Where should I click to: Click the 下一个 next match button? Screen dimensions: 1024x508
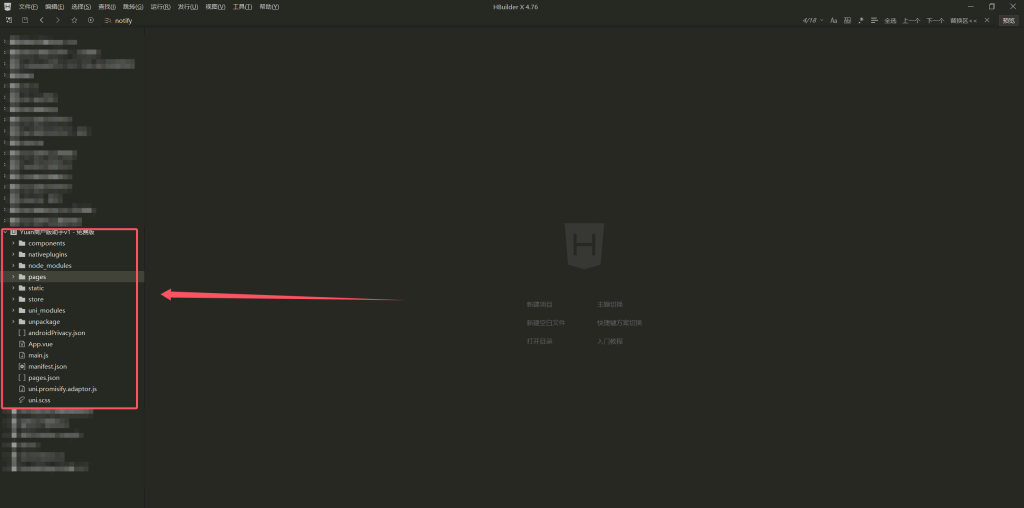[x=935, y=20]
